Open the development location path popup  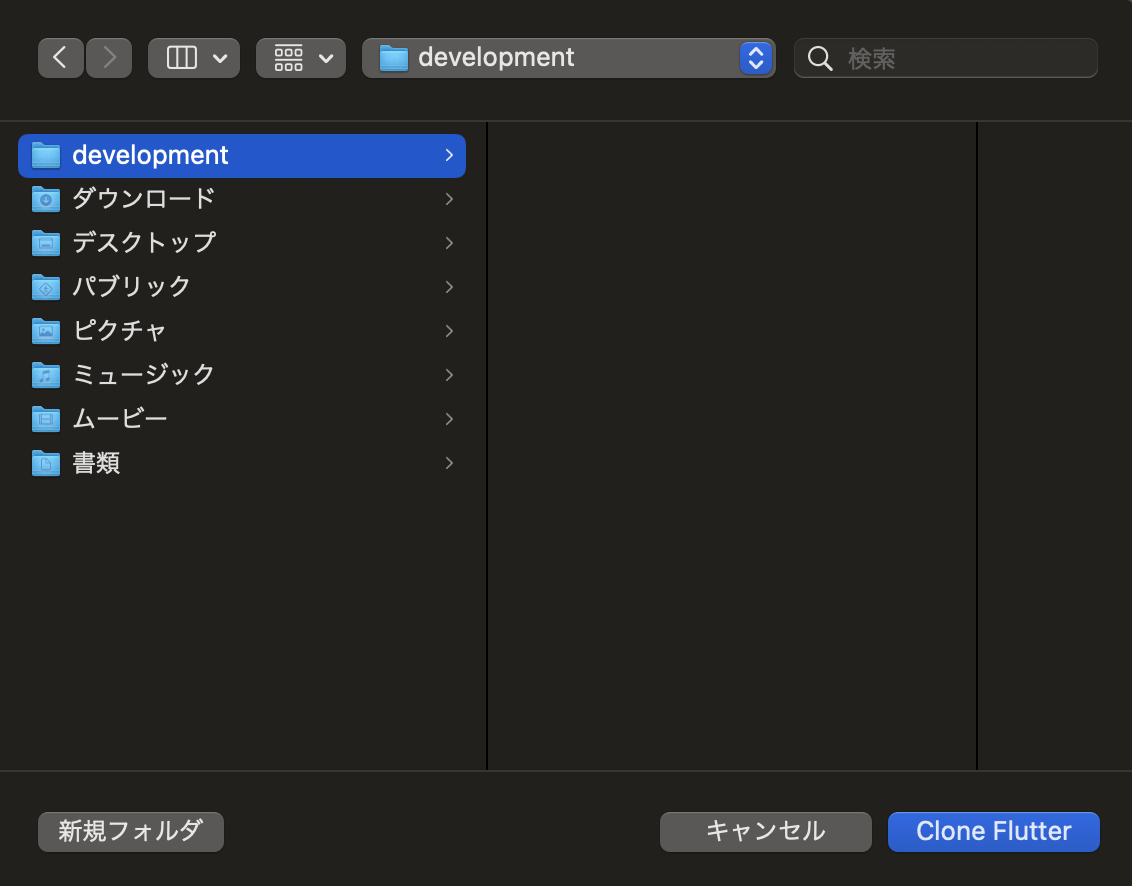(x=569, y=58)
